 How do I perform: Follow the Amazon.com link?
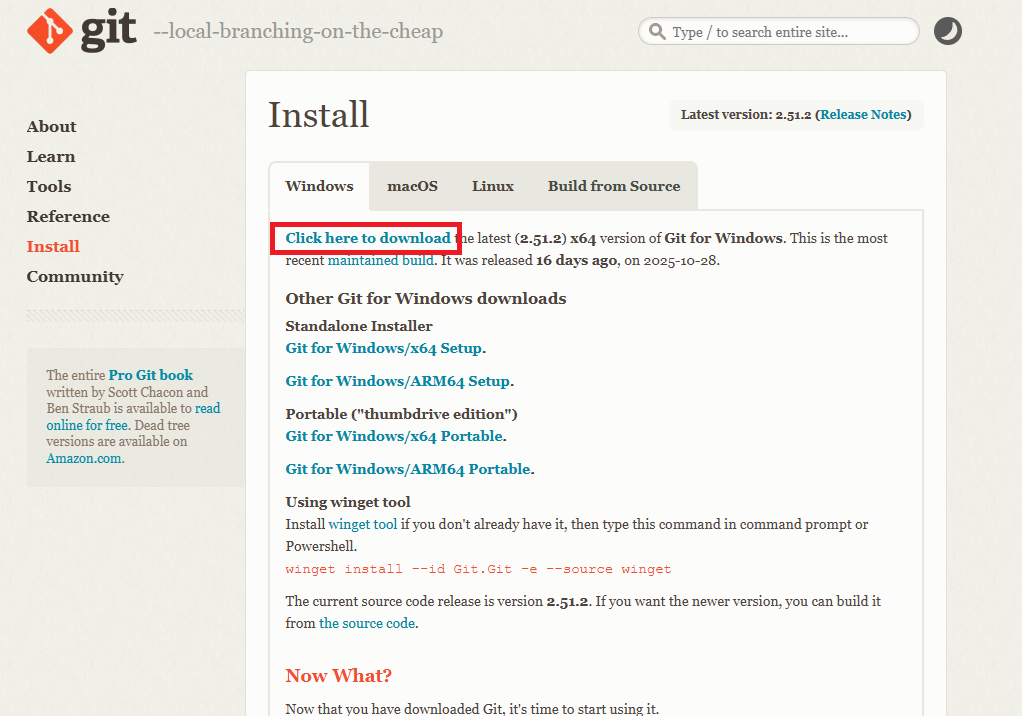pos(84,458)
